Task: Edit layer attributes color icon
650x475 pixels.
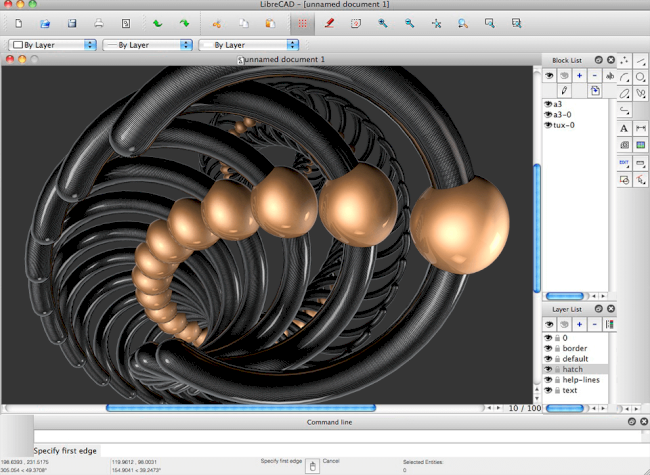Action: click(610, 325)
